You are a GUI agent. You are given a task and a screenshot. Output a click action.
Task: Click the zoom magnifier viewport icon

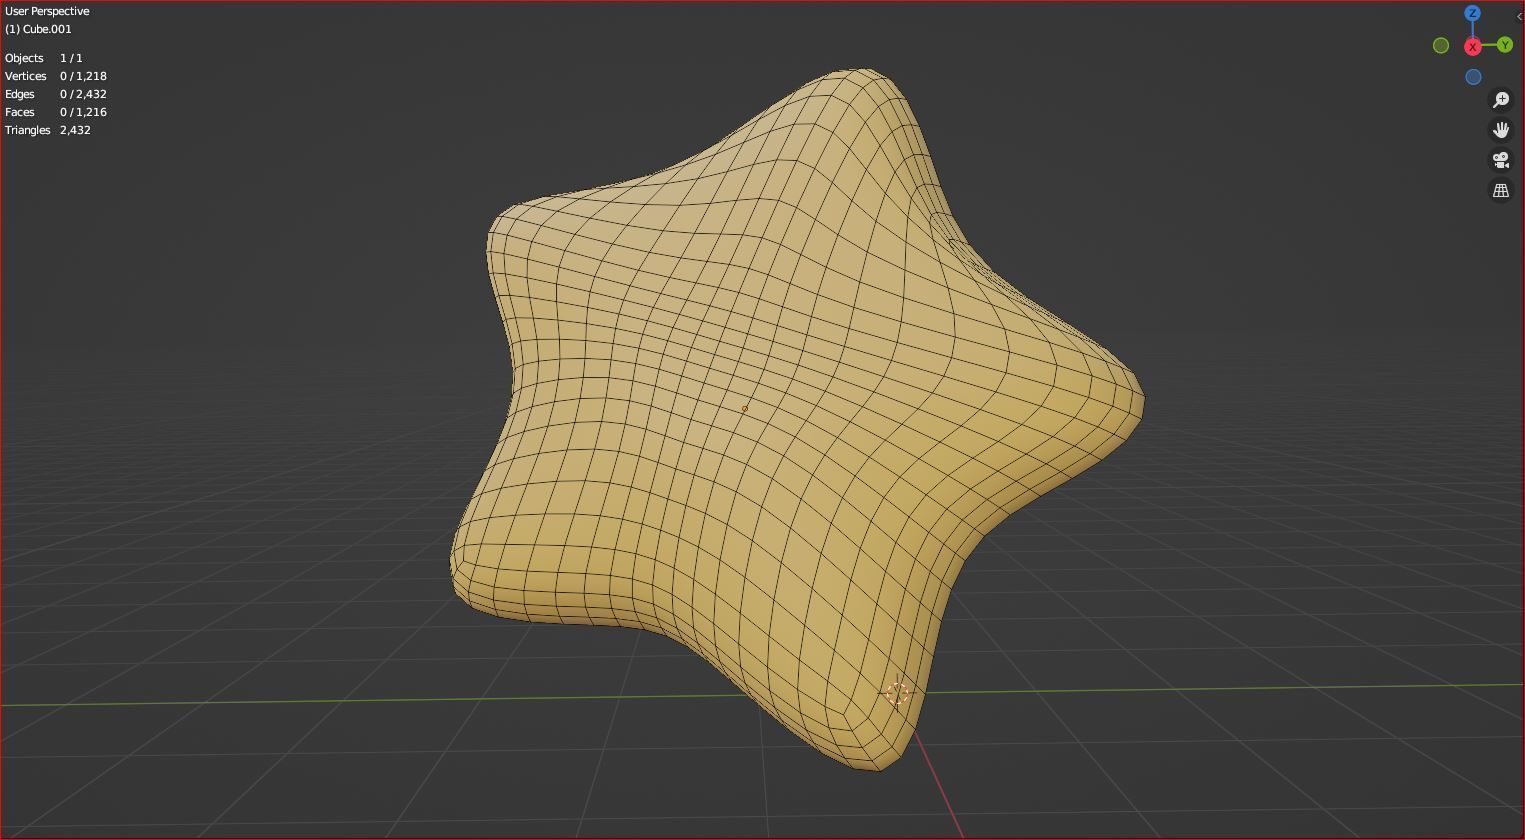1501,100
